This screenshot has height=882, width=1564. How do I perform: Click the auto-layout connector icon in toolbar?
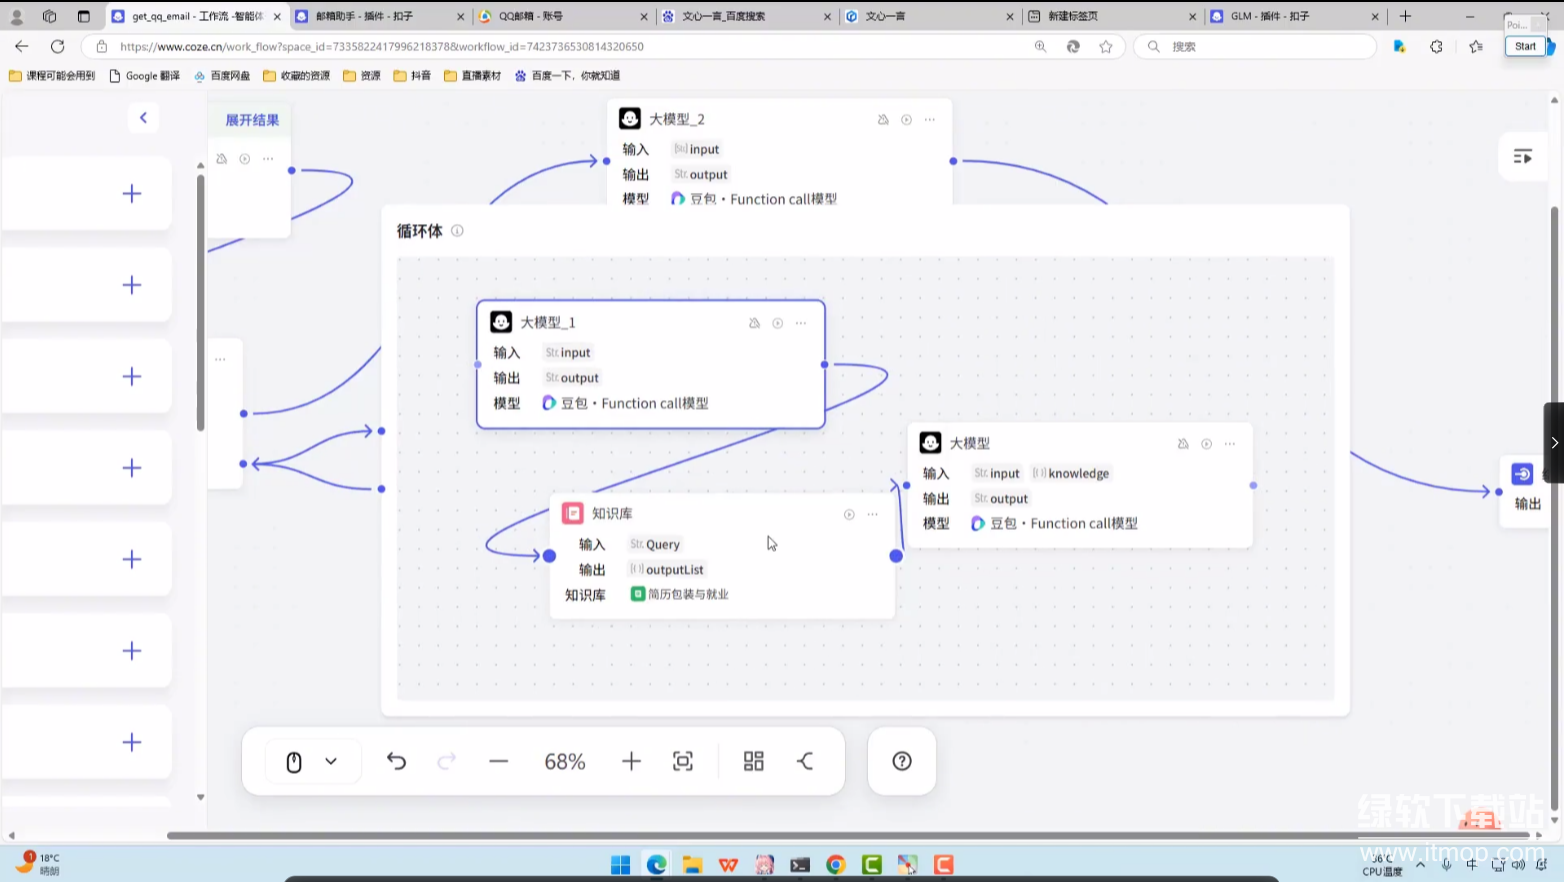[x=805, y=762]
